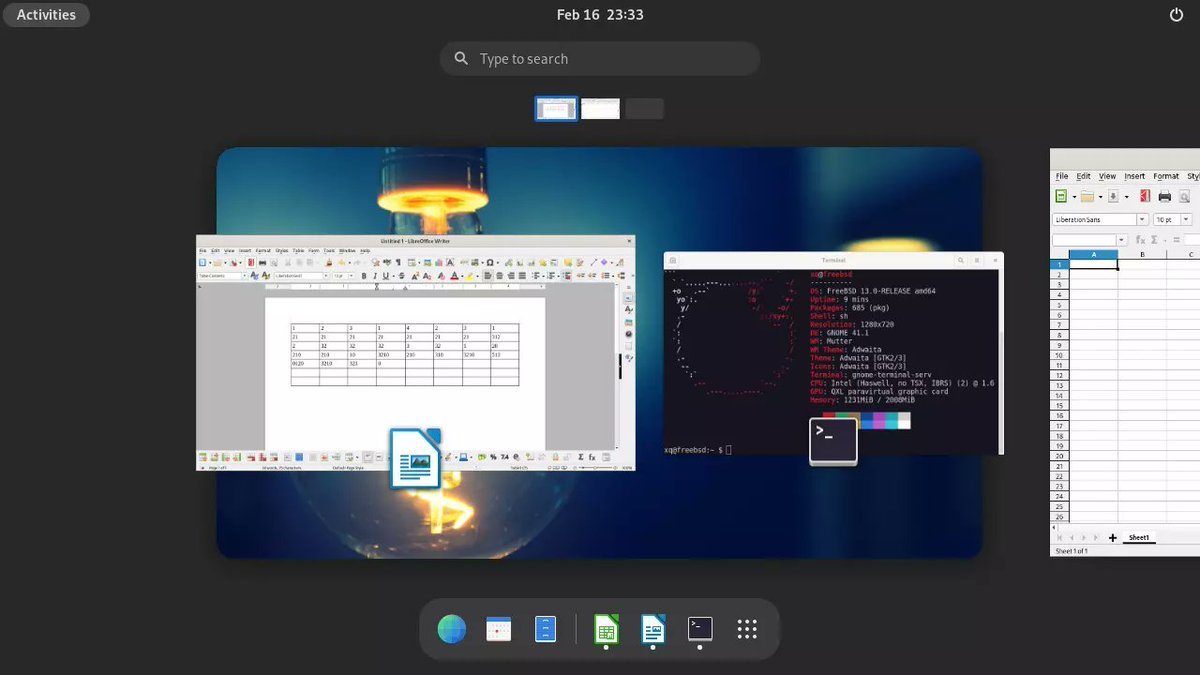Click the Function Wizard fx icon in Calc

pyautogui.click(x=1141, y=240)
